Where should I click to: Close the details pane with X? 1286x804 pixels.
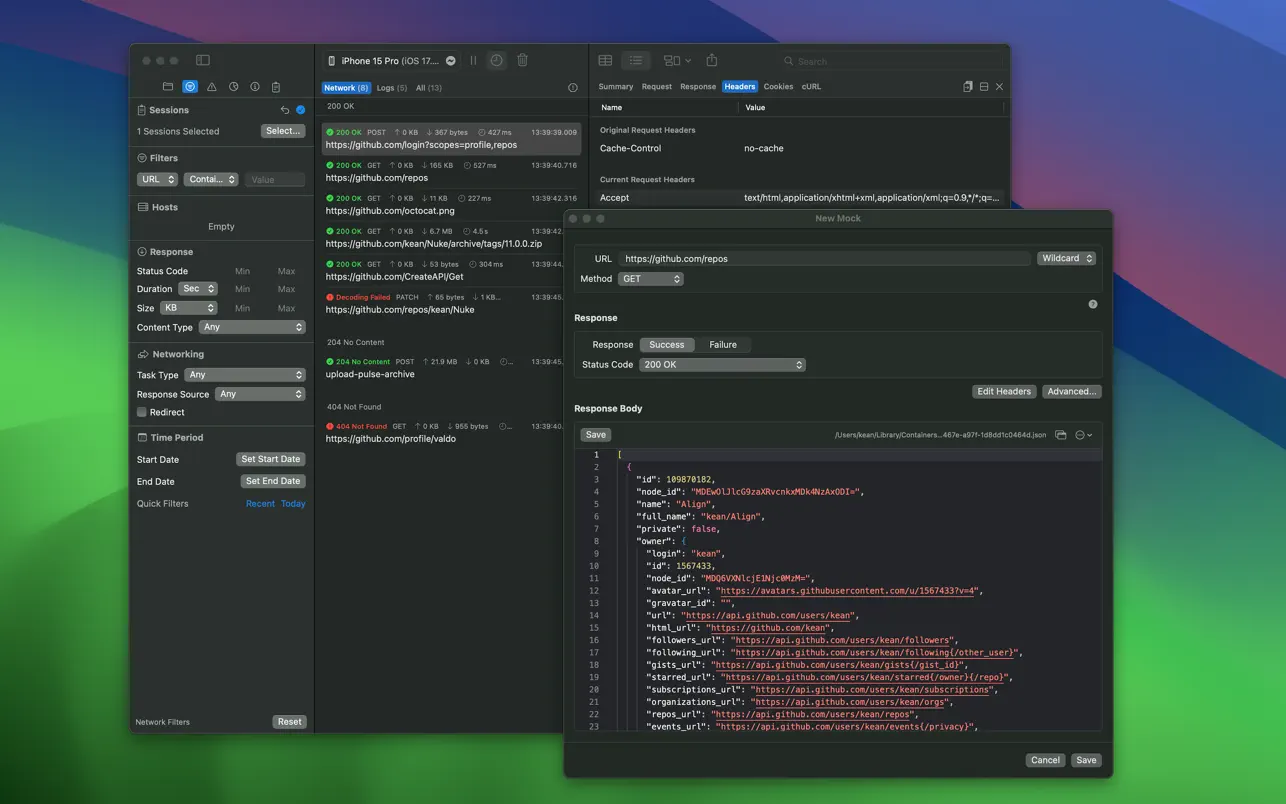tap(999, 87)
